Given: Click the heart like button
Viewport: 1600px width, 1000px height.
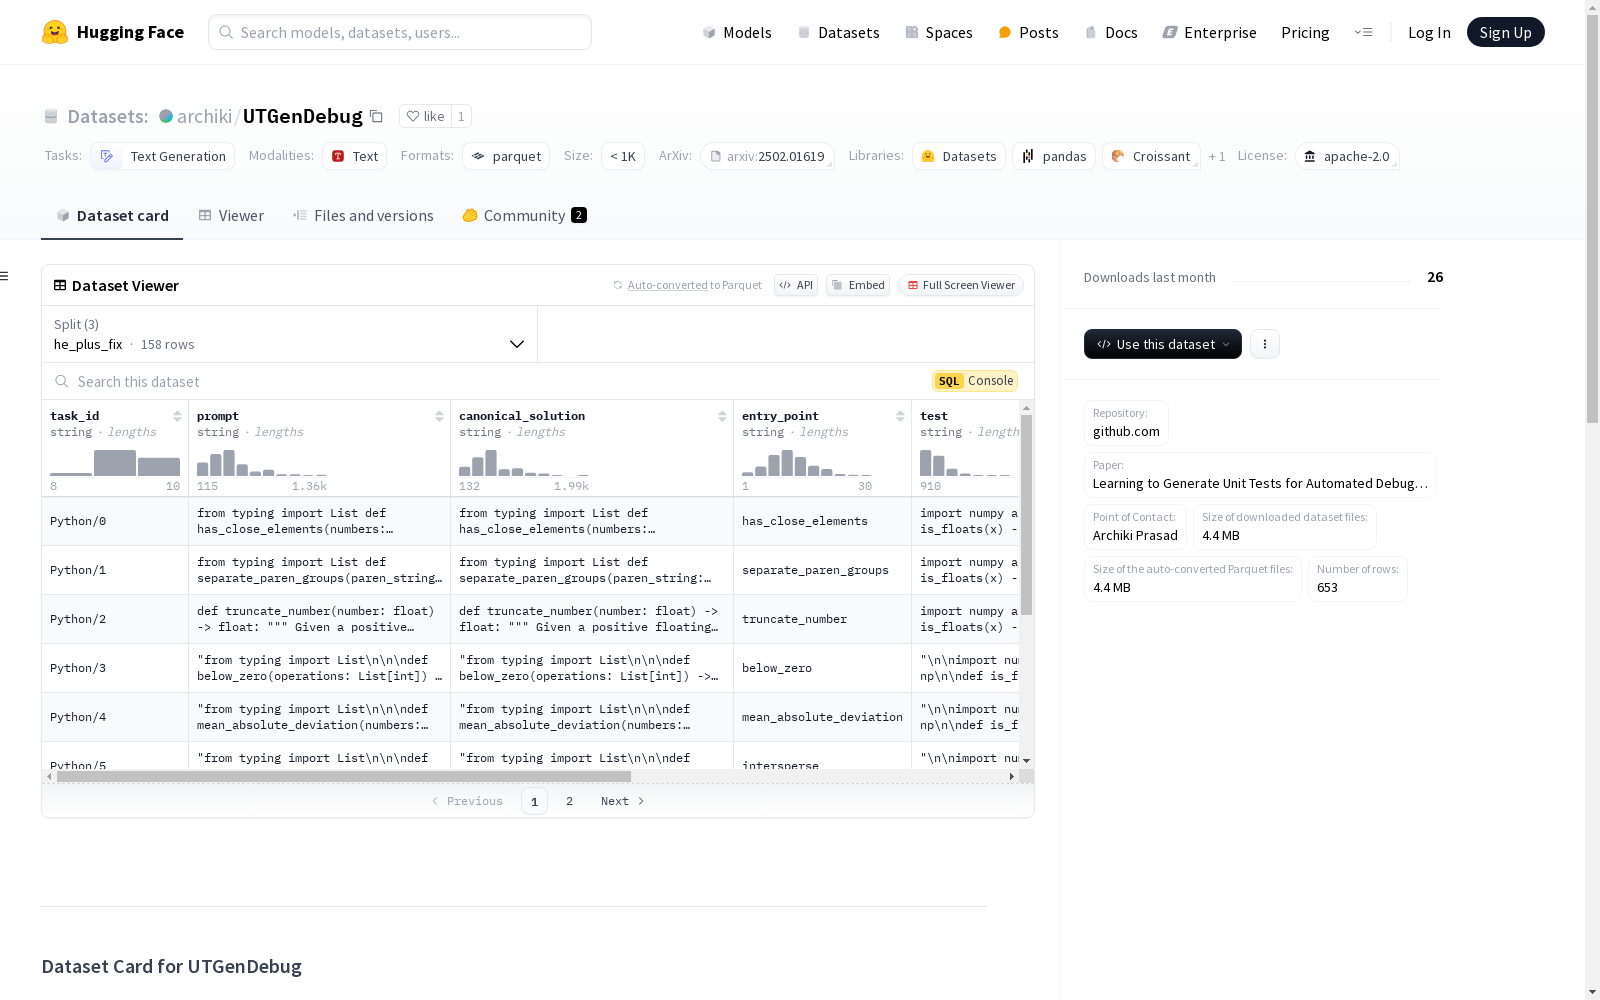Looking at the screenshot, I should pyautogui.click(x=425, y=116).
